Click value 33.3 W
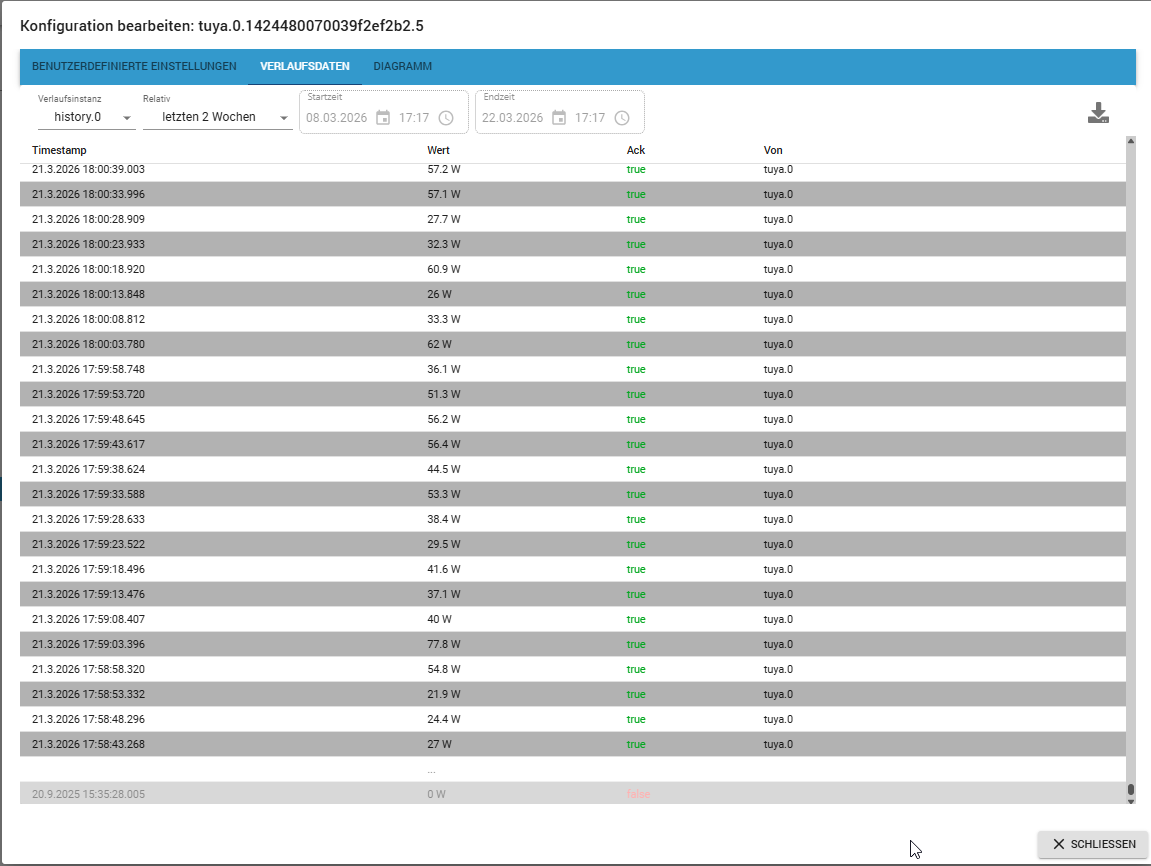The width and height of the screenshot is (1151, 866). point(443,319)
